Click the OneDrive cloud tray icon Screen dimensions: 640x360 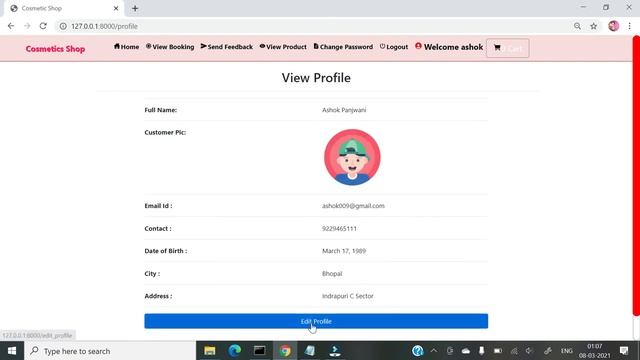coord(466,351)
